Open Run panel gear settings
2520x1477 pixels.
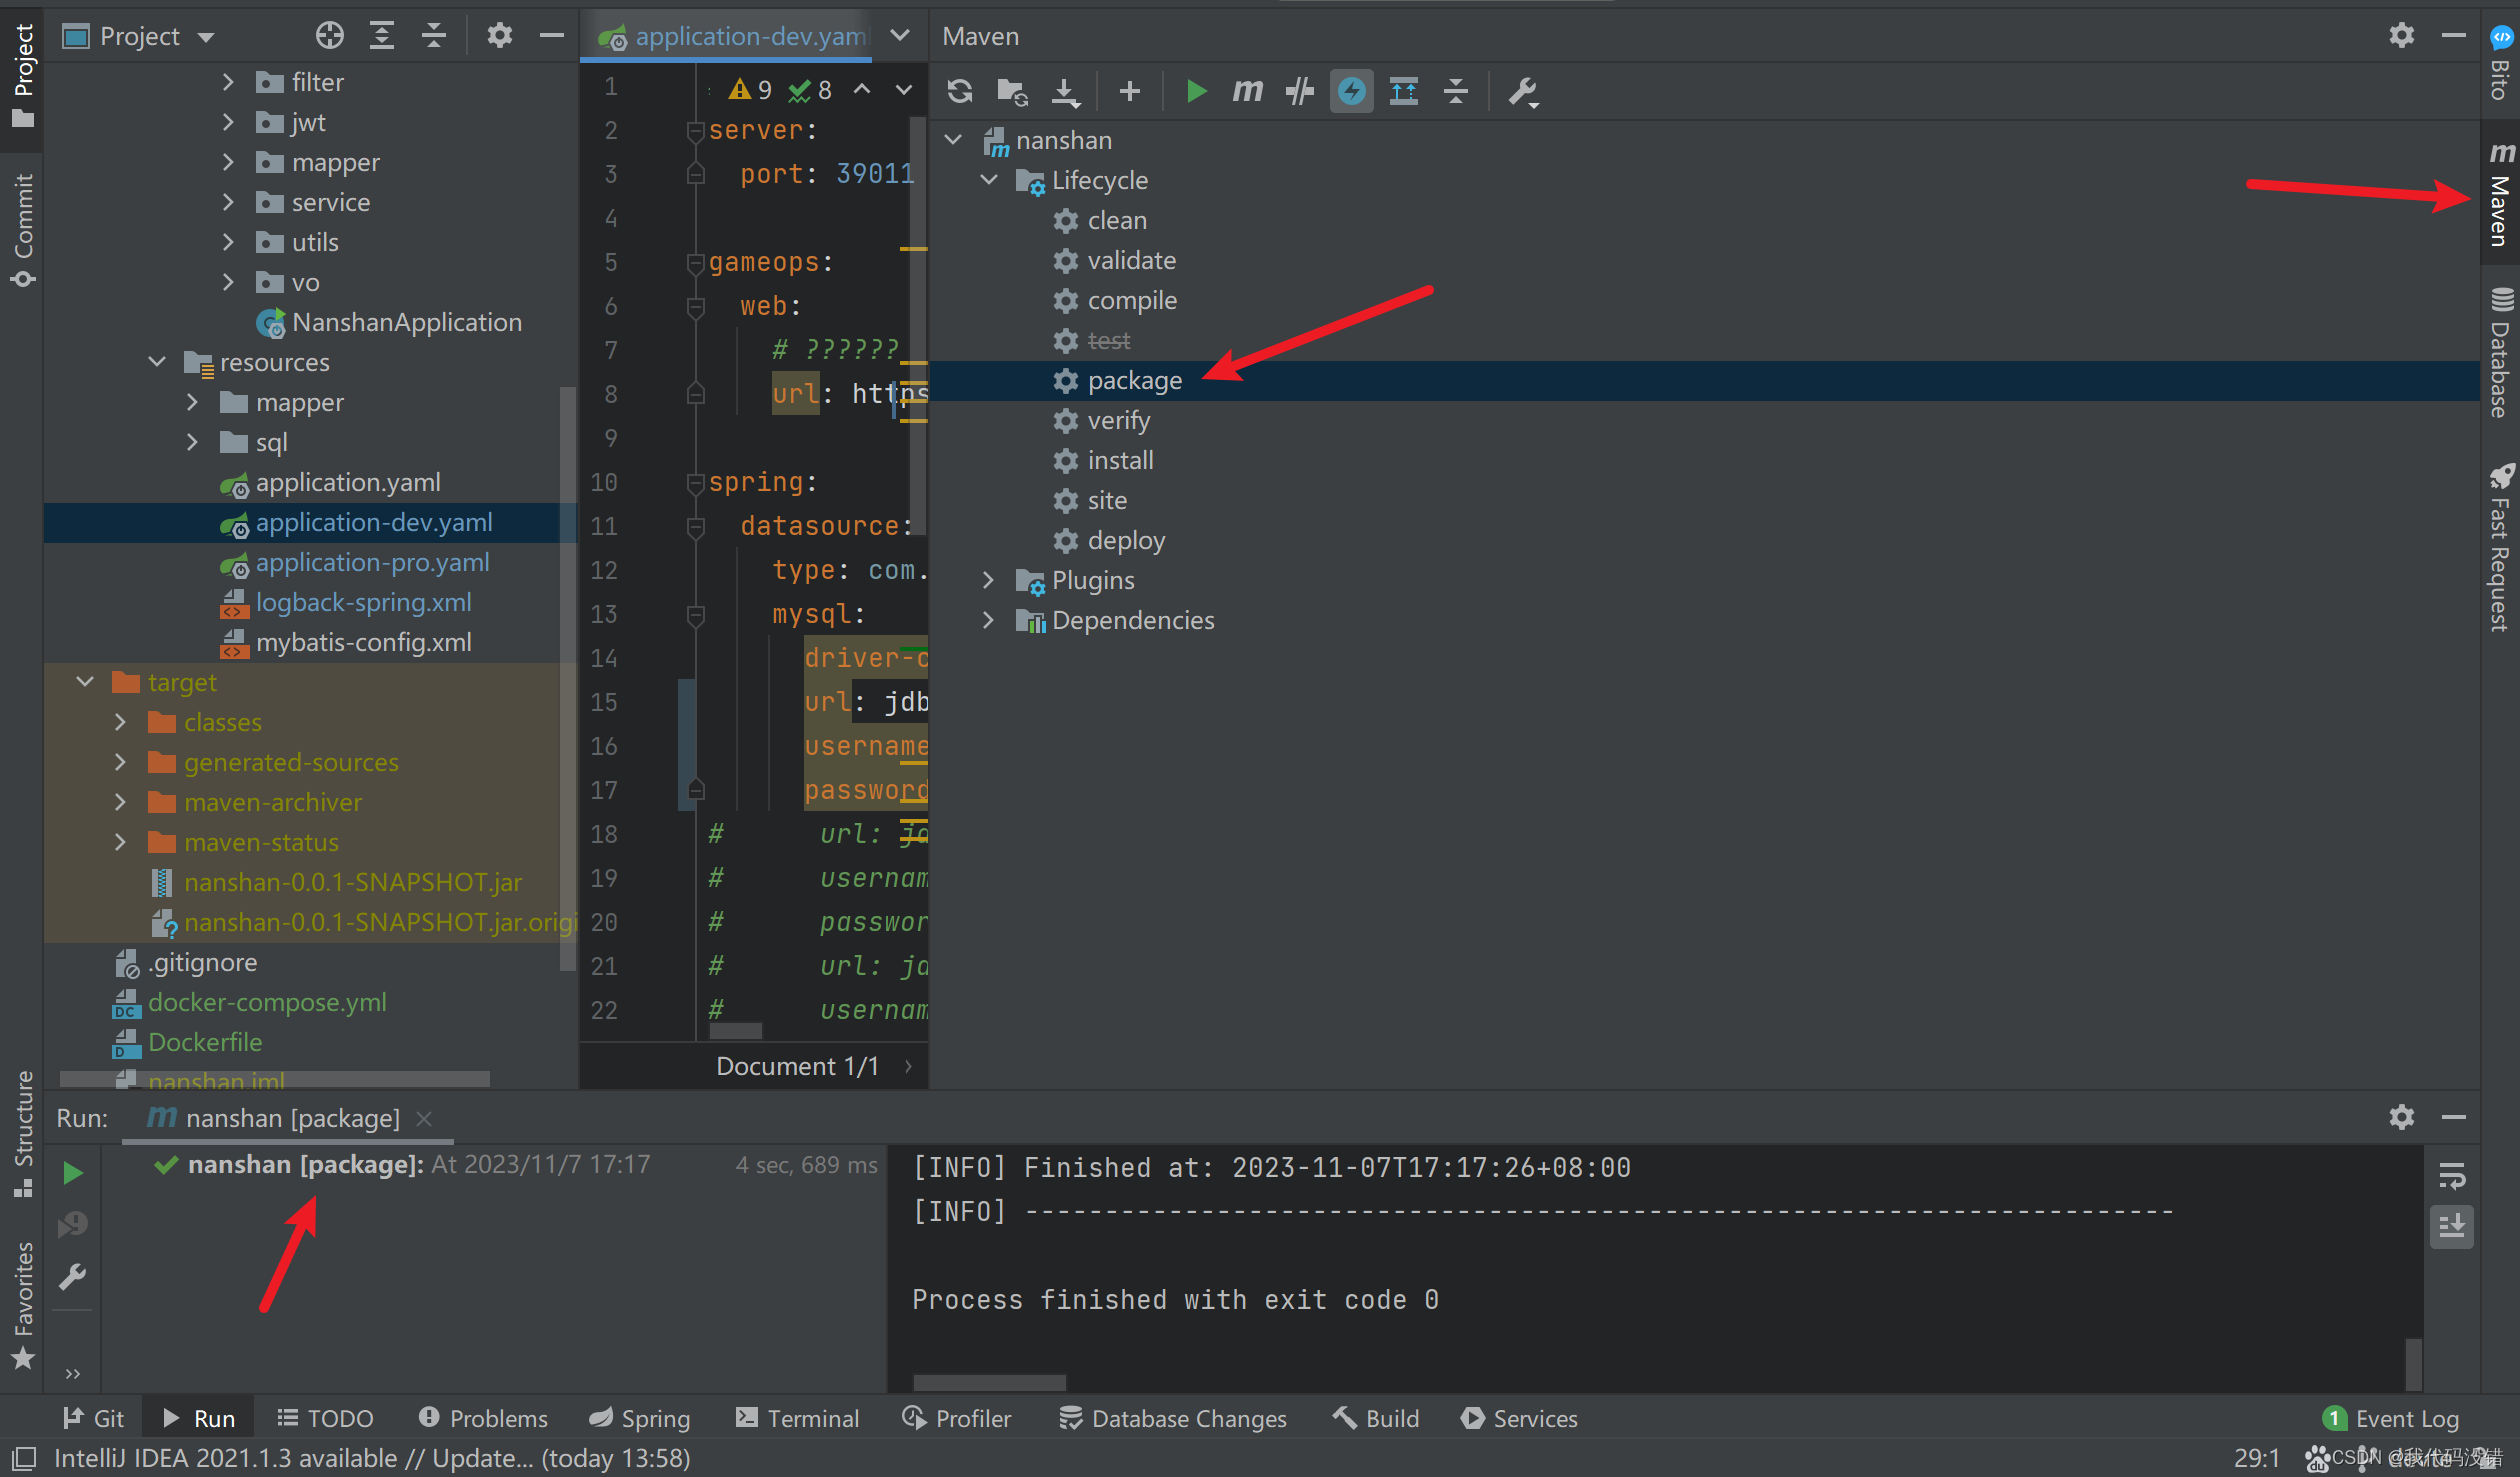point(2402,1117)
